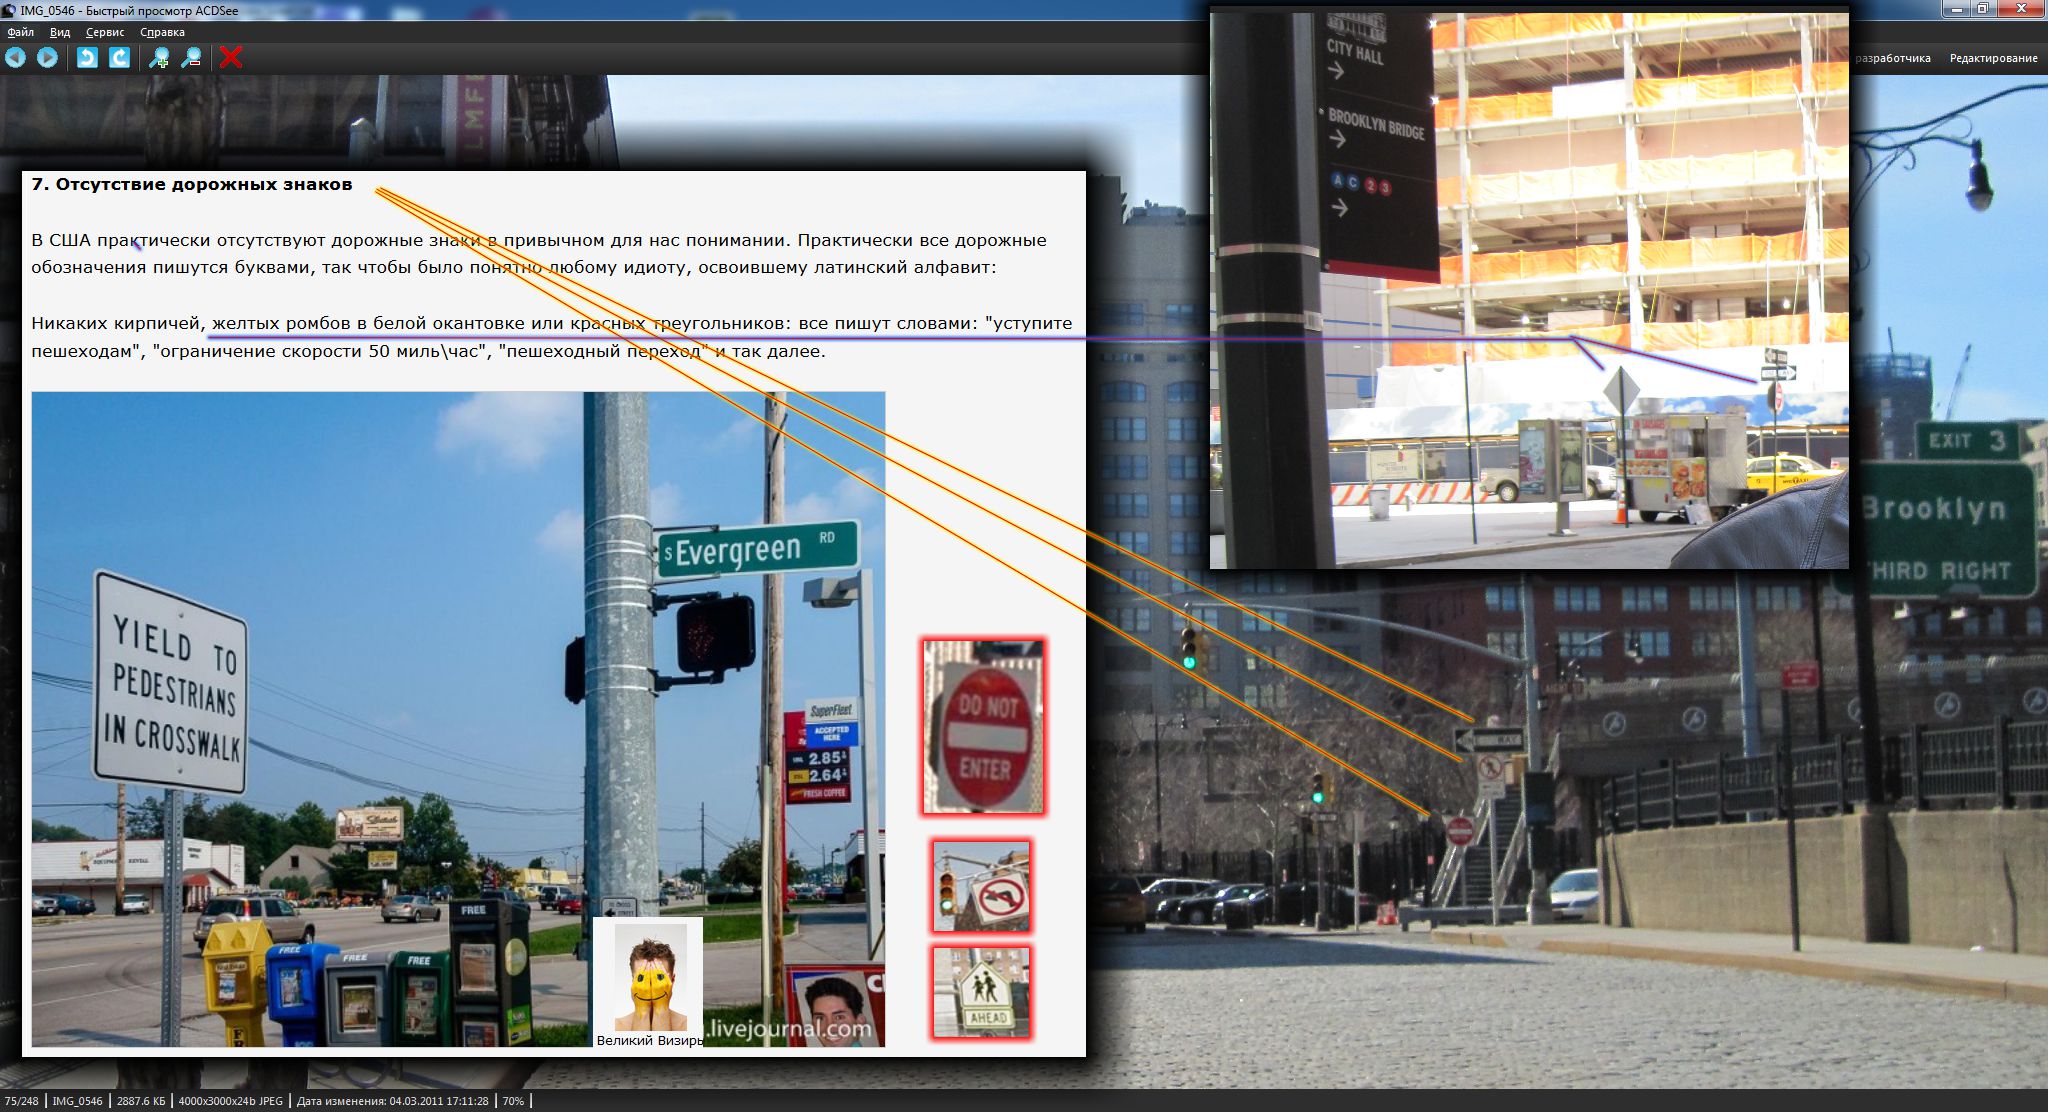Open the Вид menu
Viewport: 2048px width, 1112px height.
tap(60, 32)
